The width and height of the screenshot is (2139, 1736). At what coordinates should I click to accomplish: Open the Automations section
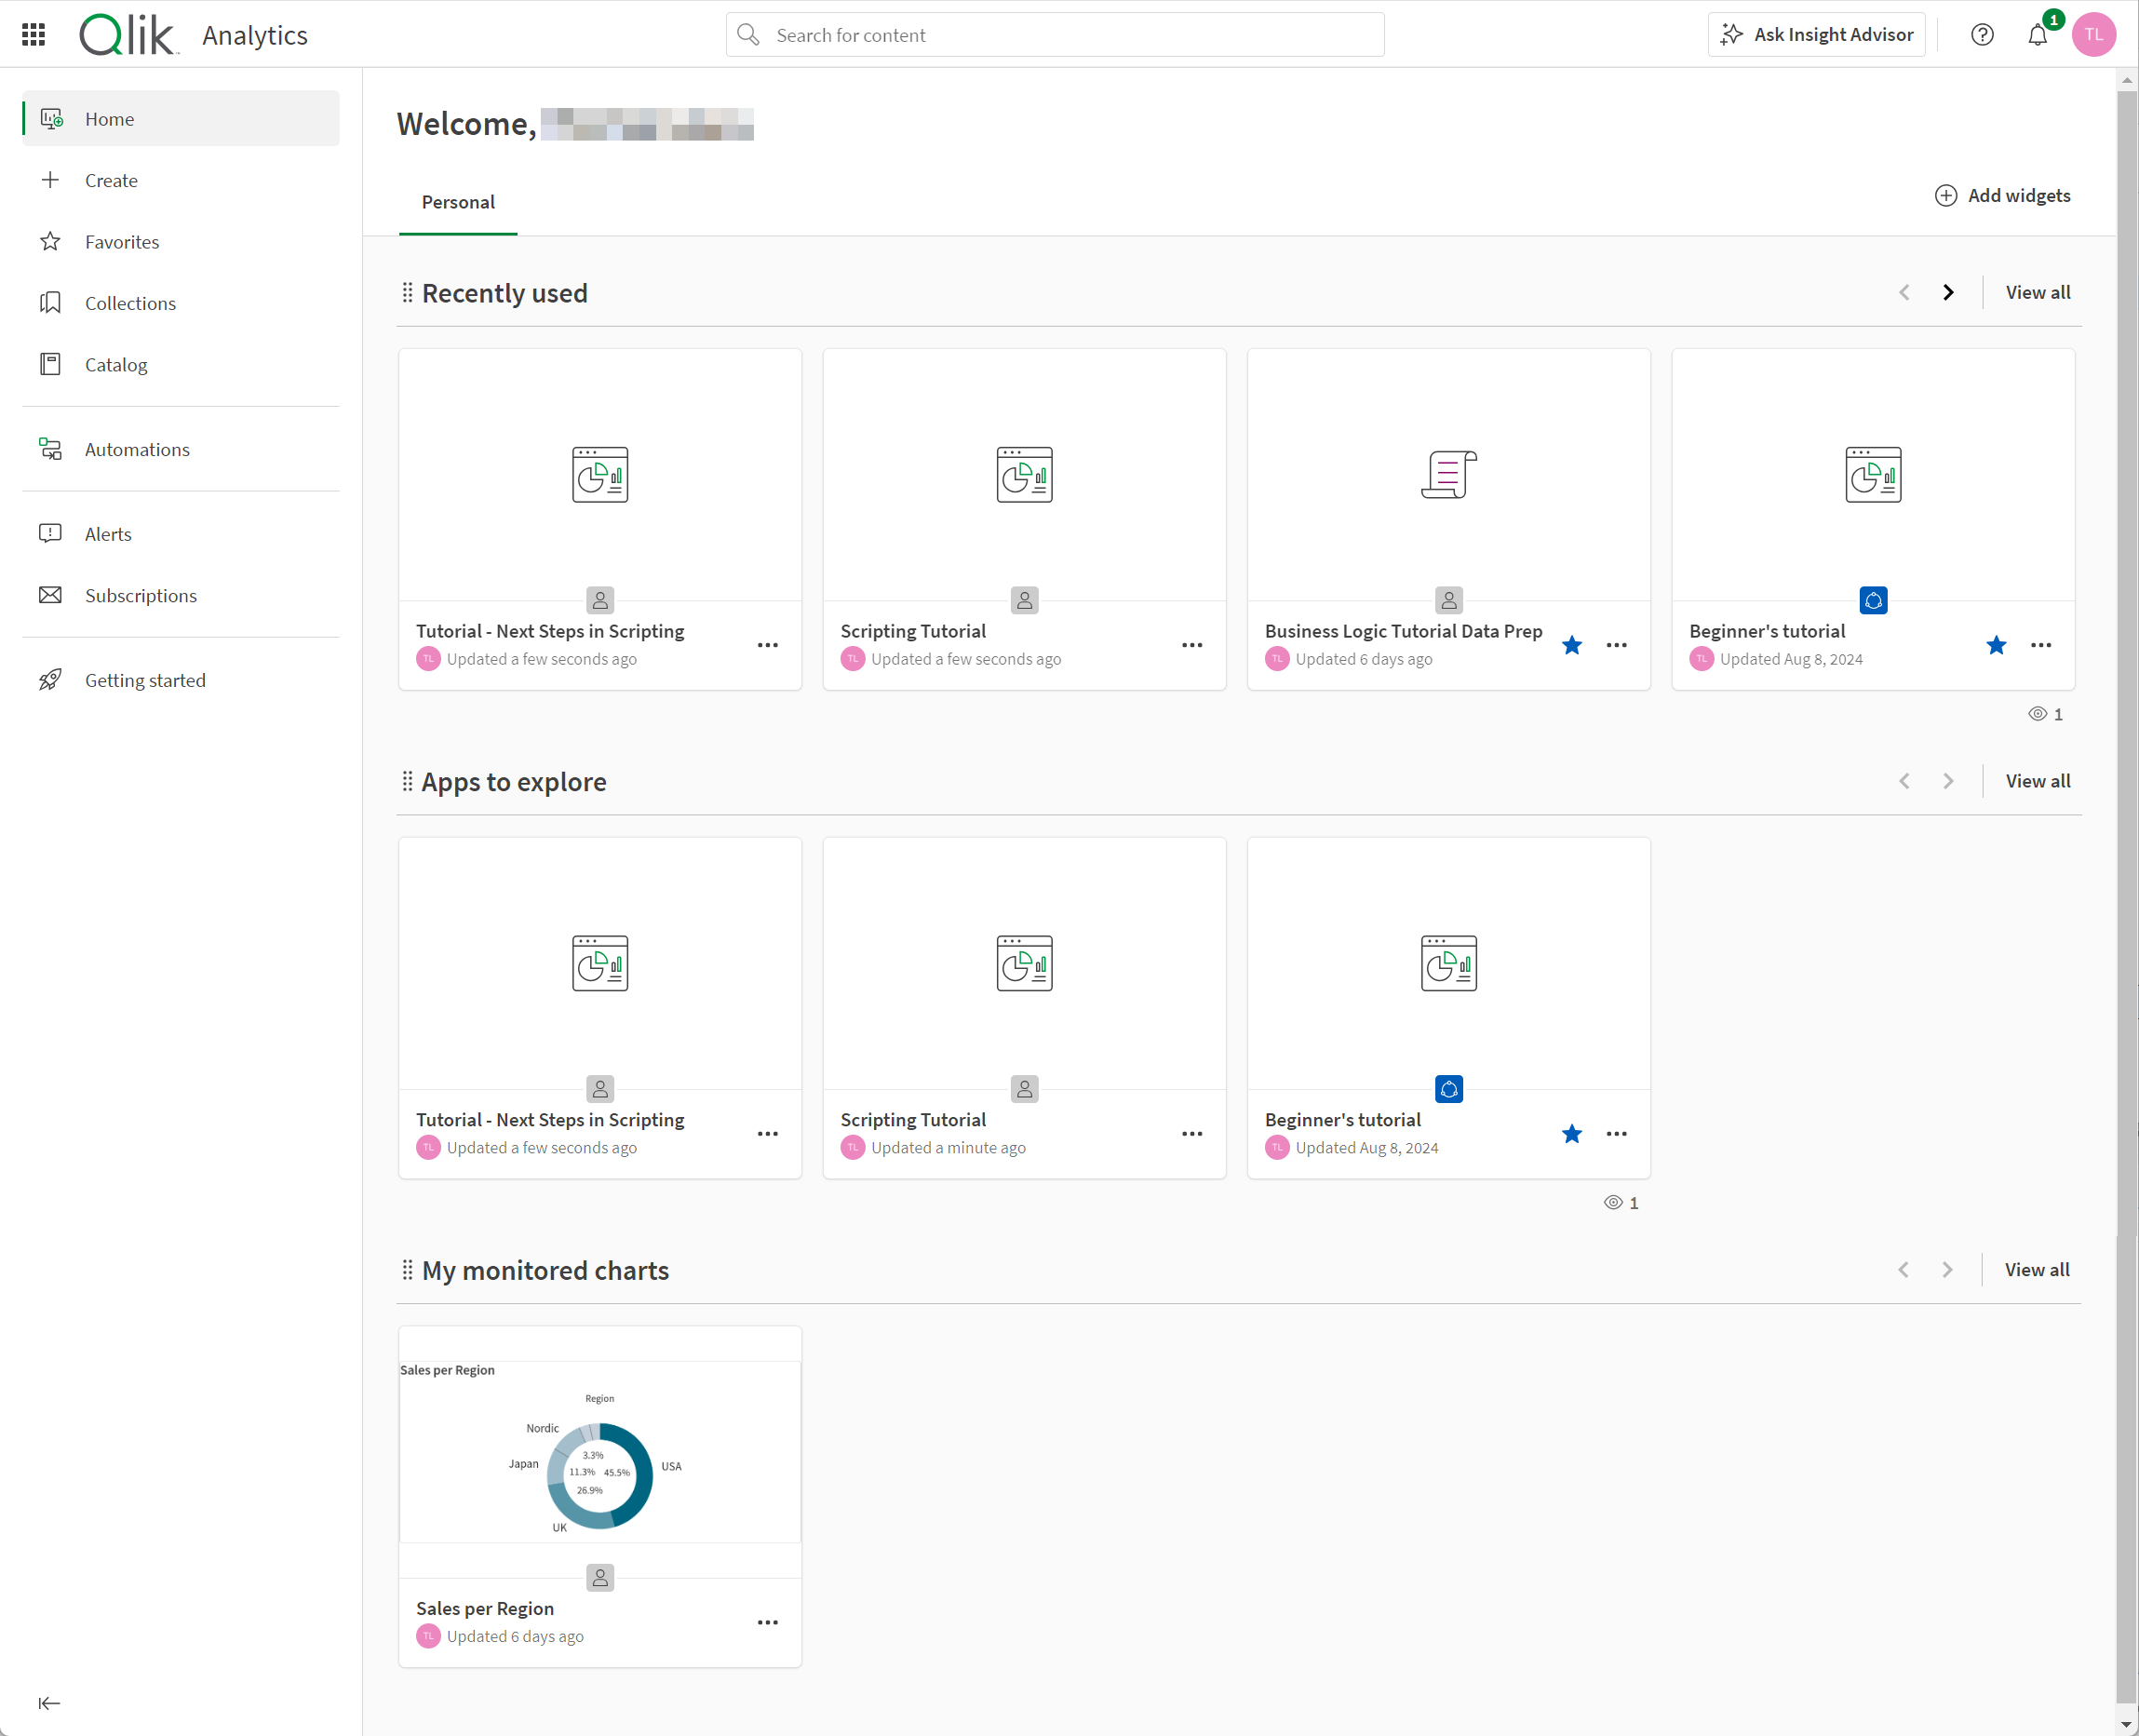coord(138,448)
